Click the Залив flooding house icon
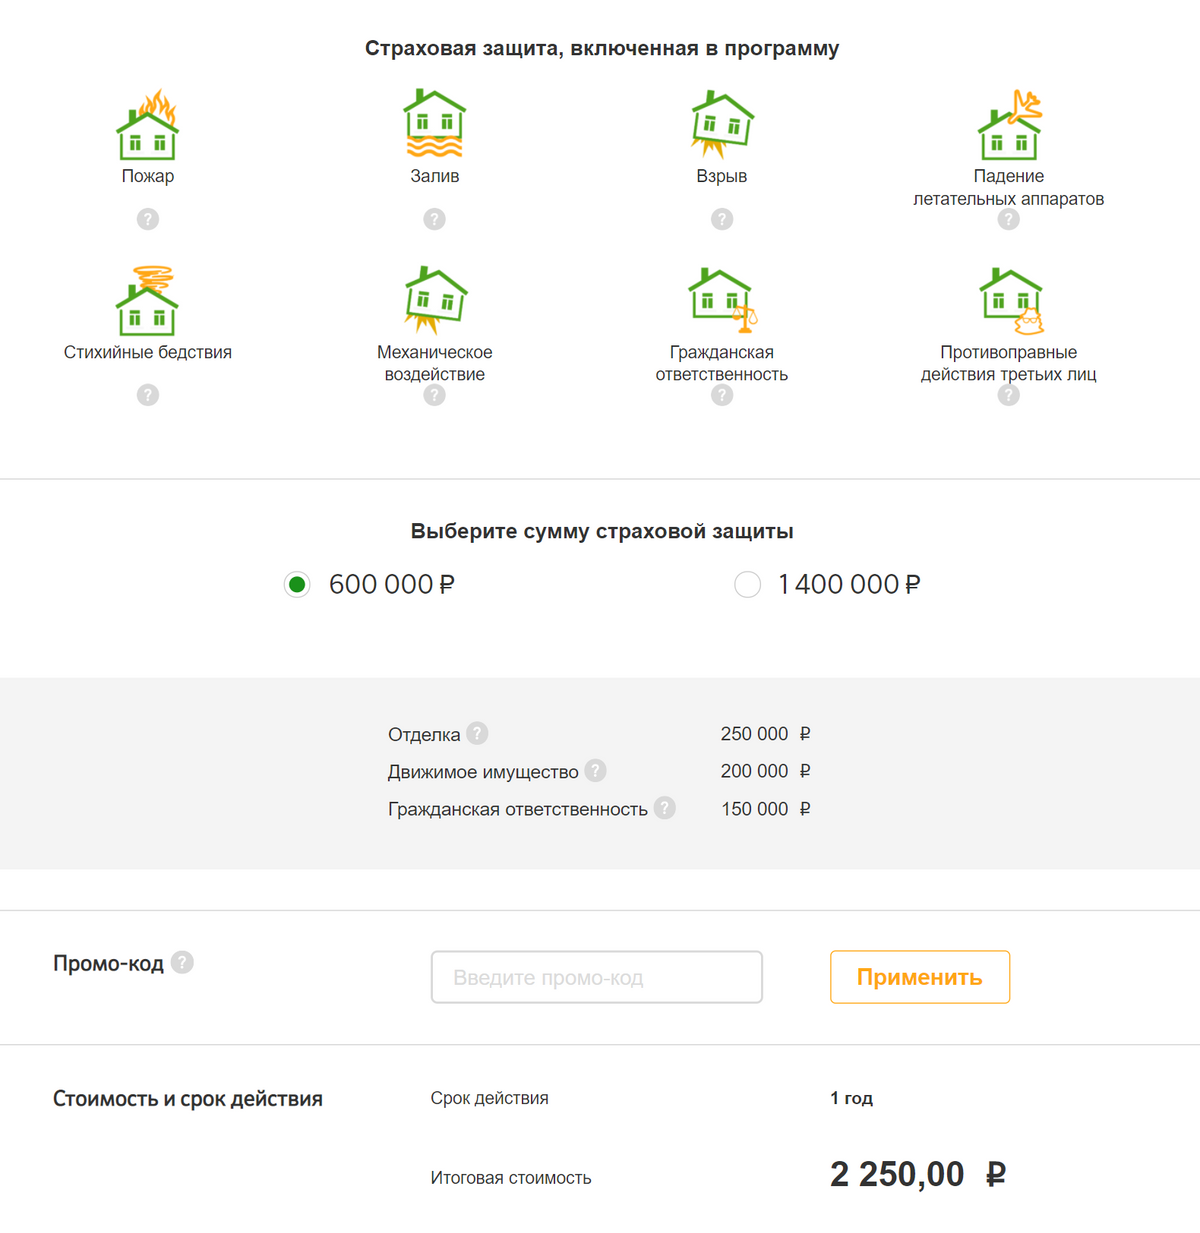Screen dimensions: 1200x1233 (434, 124)
